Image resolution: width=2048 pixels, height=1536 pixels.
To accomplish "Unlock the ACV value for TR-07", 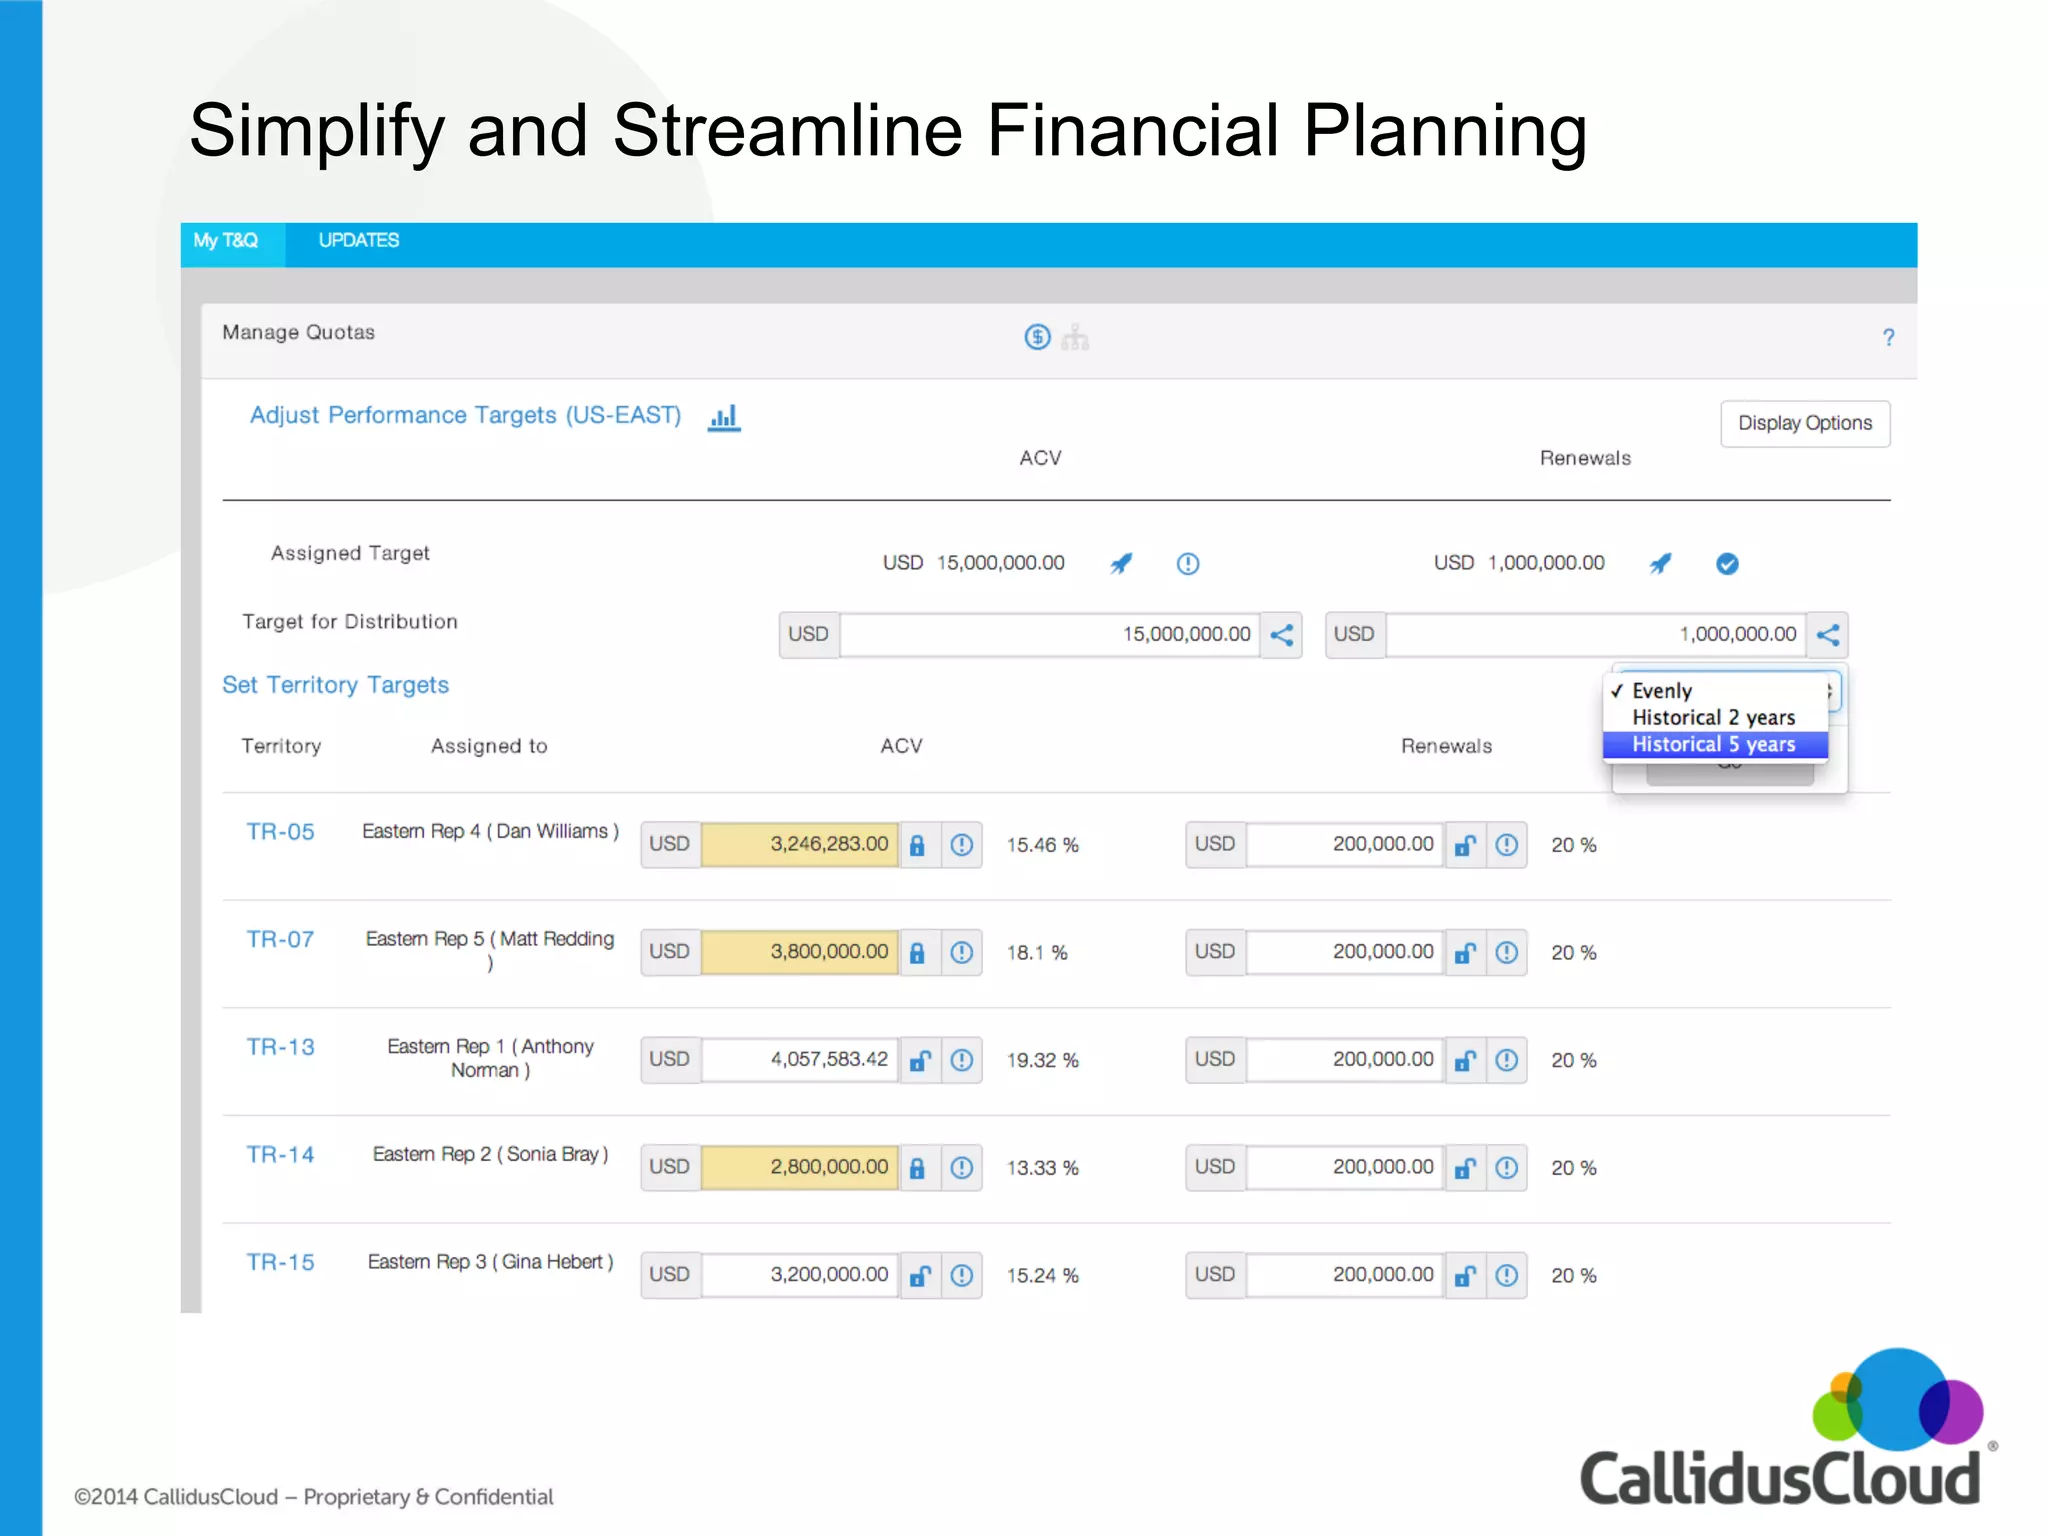I will [918, 952].
